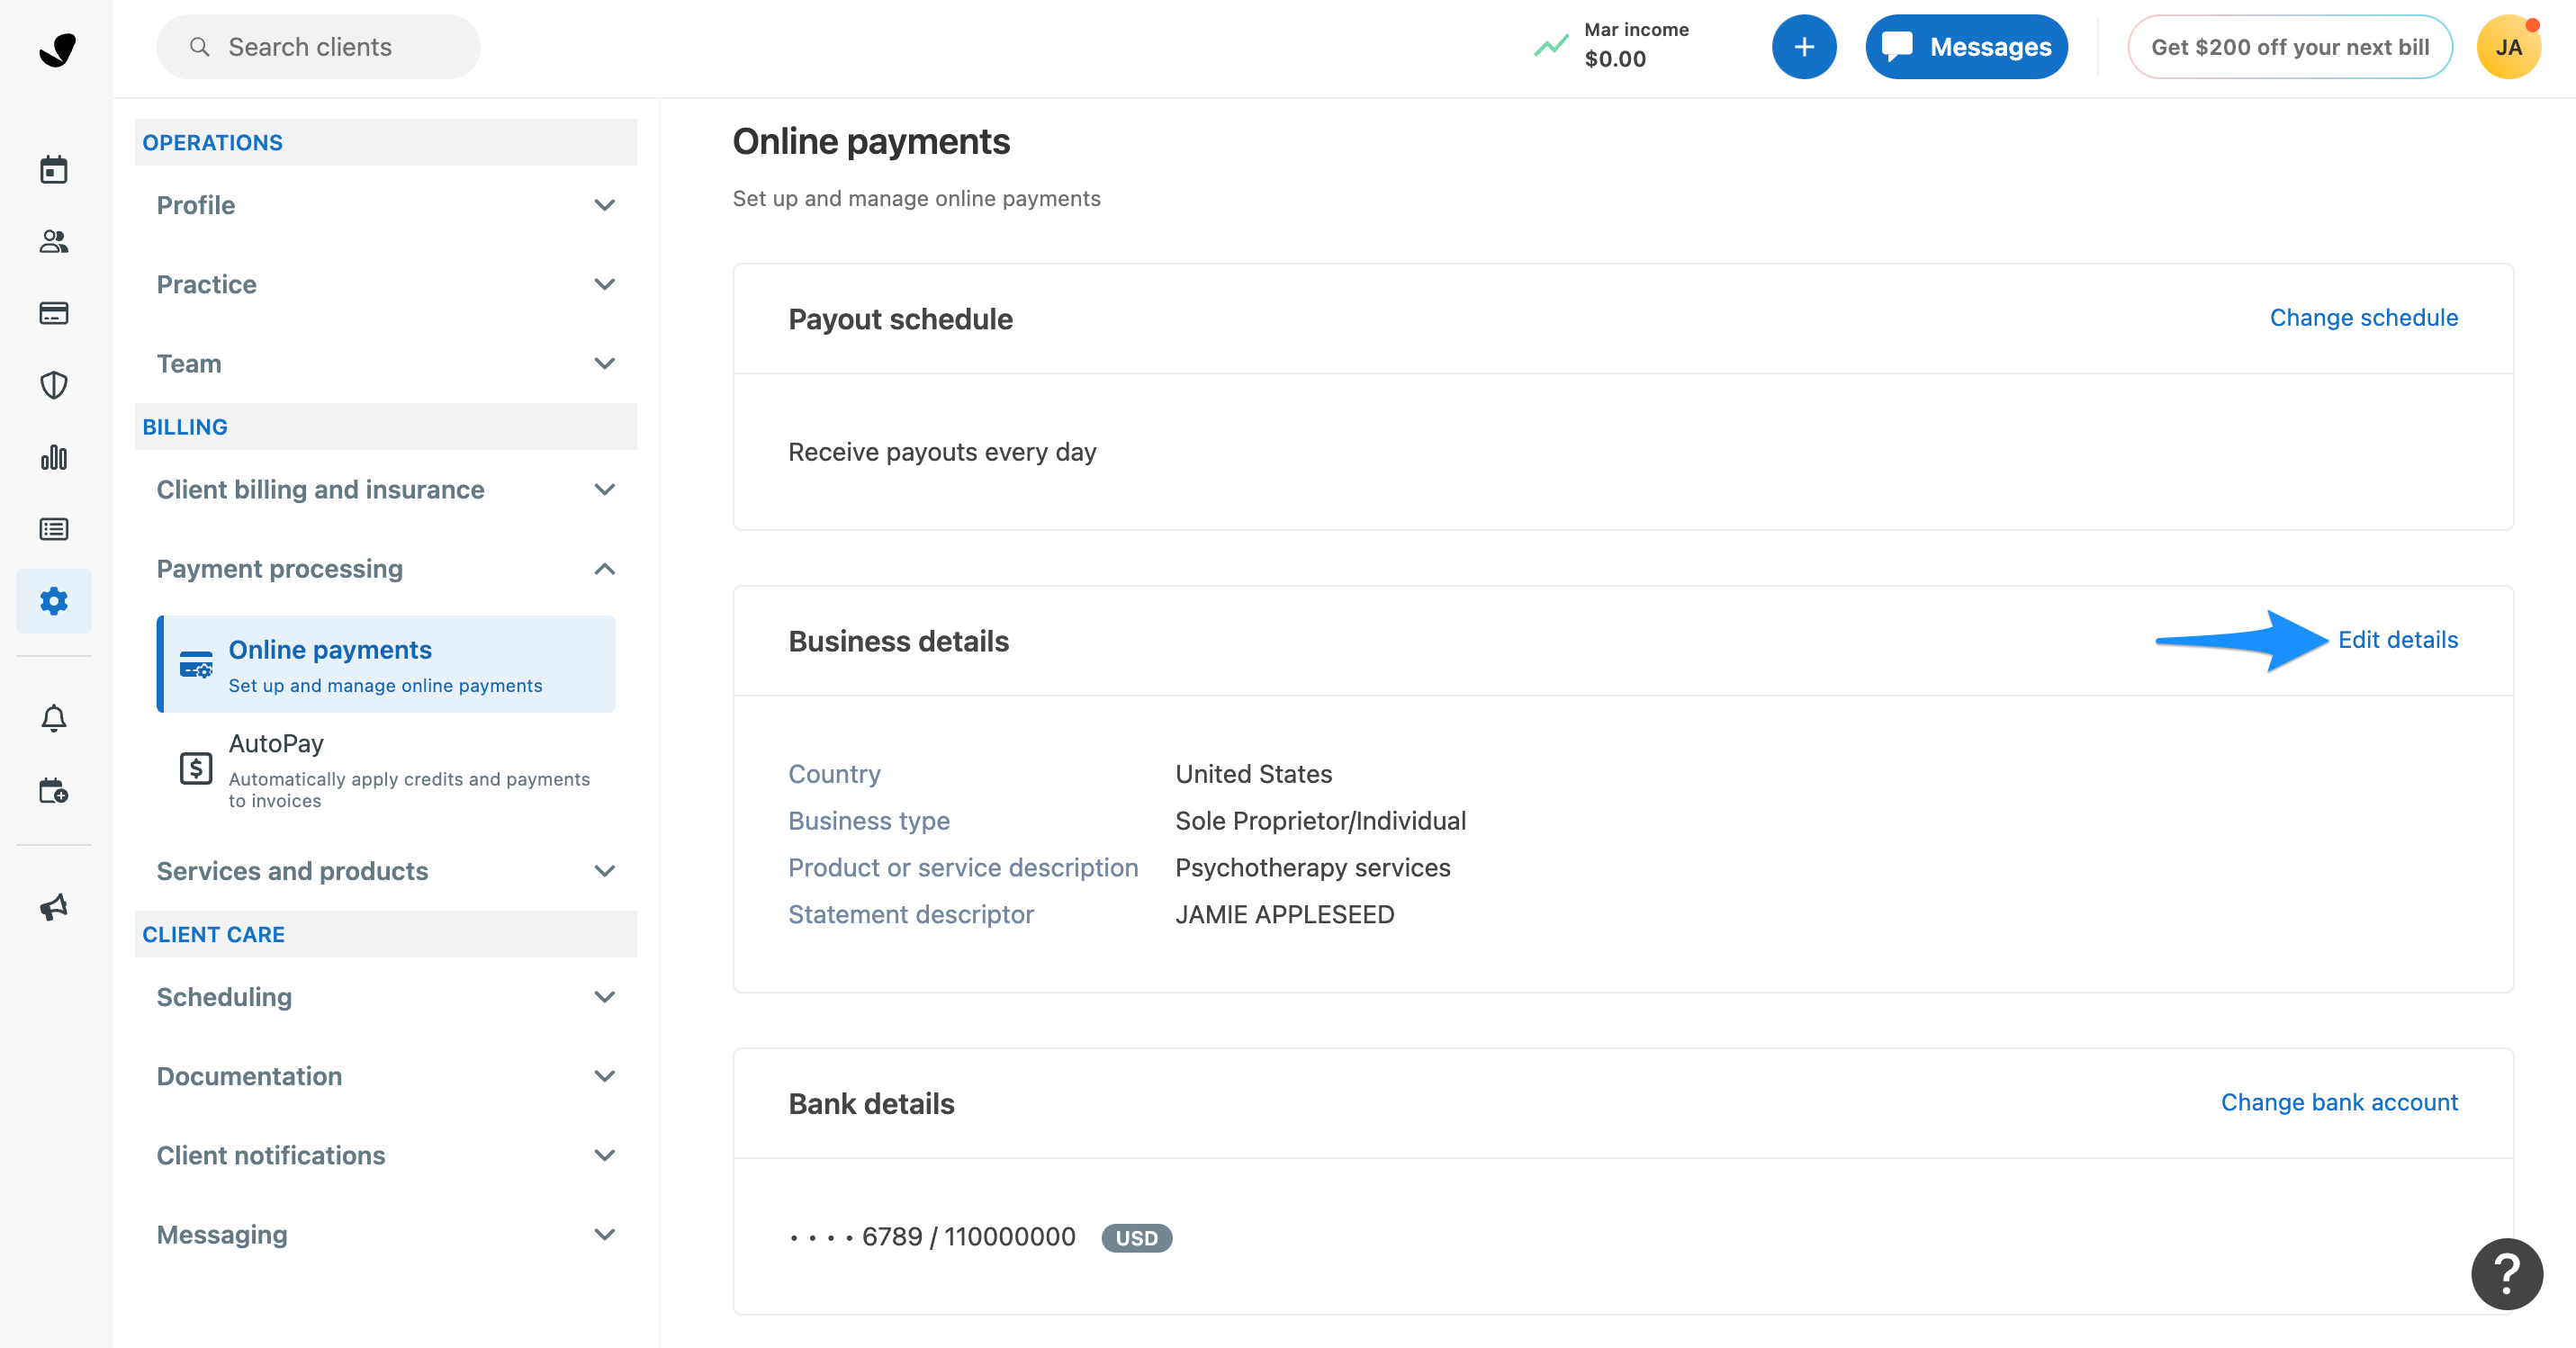Click the OPERATIONS section header

coord(386,142)
